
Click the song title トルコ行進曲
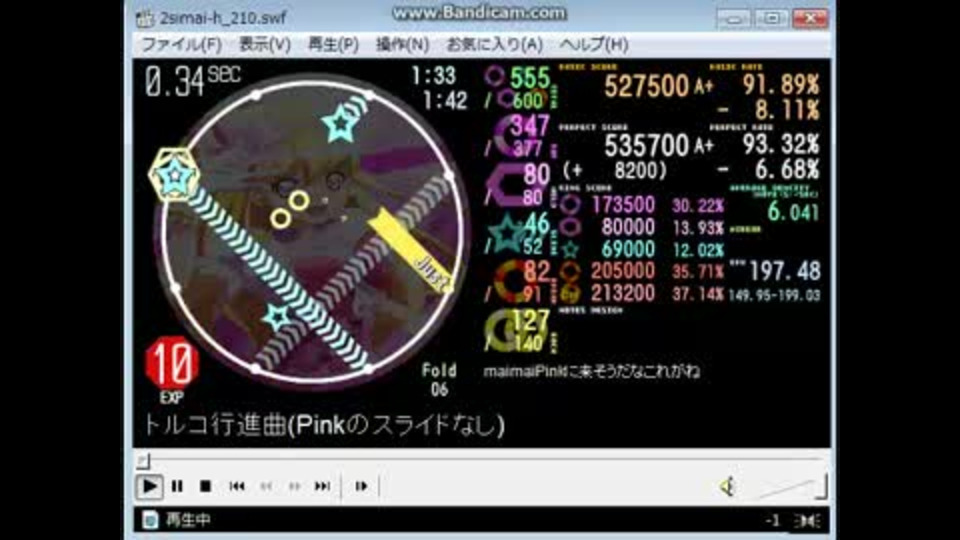[215, 425]
